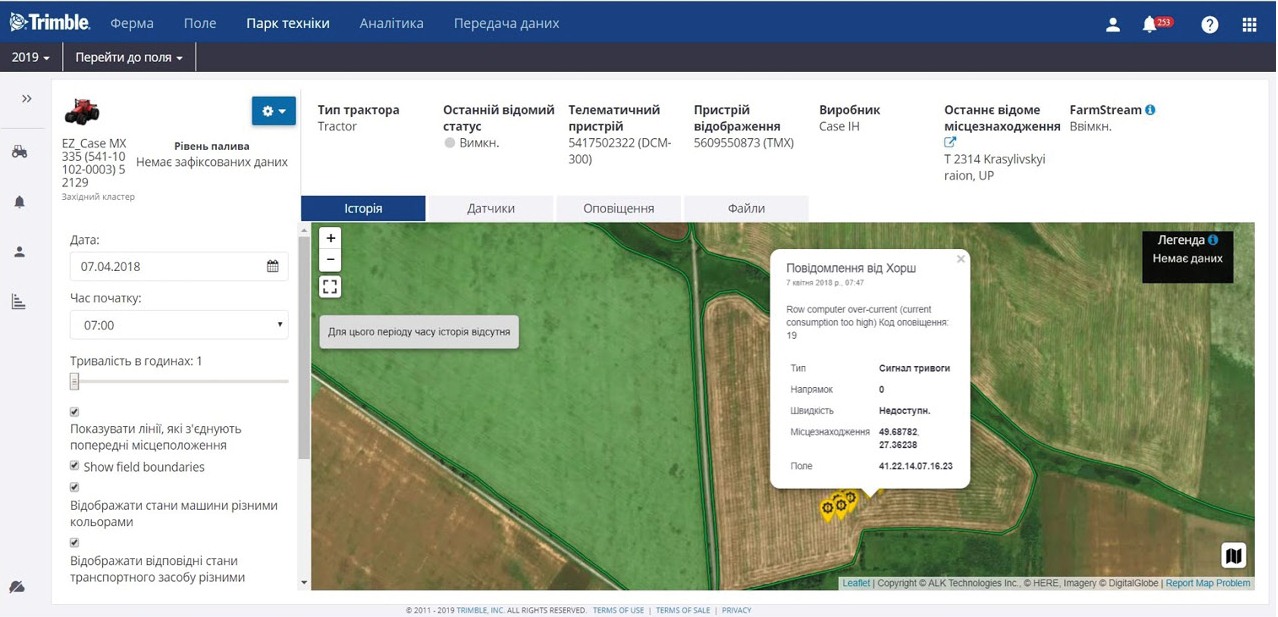Uncheck the connecting lines checkbox
The height and width of the screenshot is (617, 1278).
point(75,411)
